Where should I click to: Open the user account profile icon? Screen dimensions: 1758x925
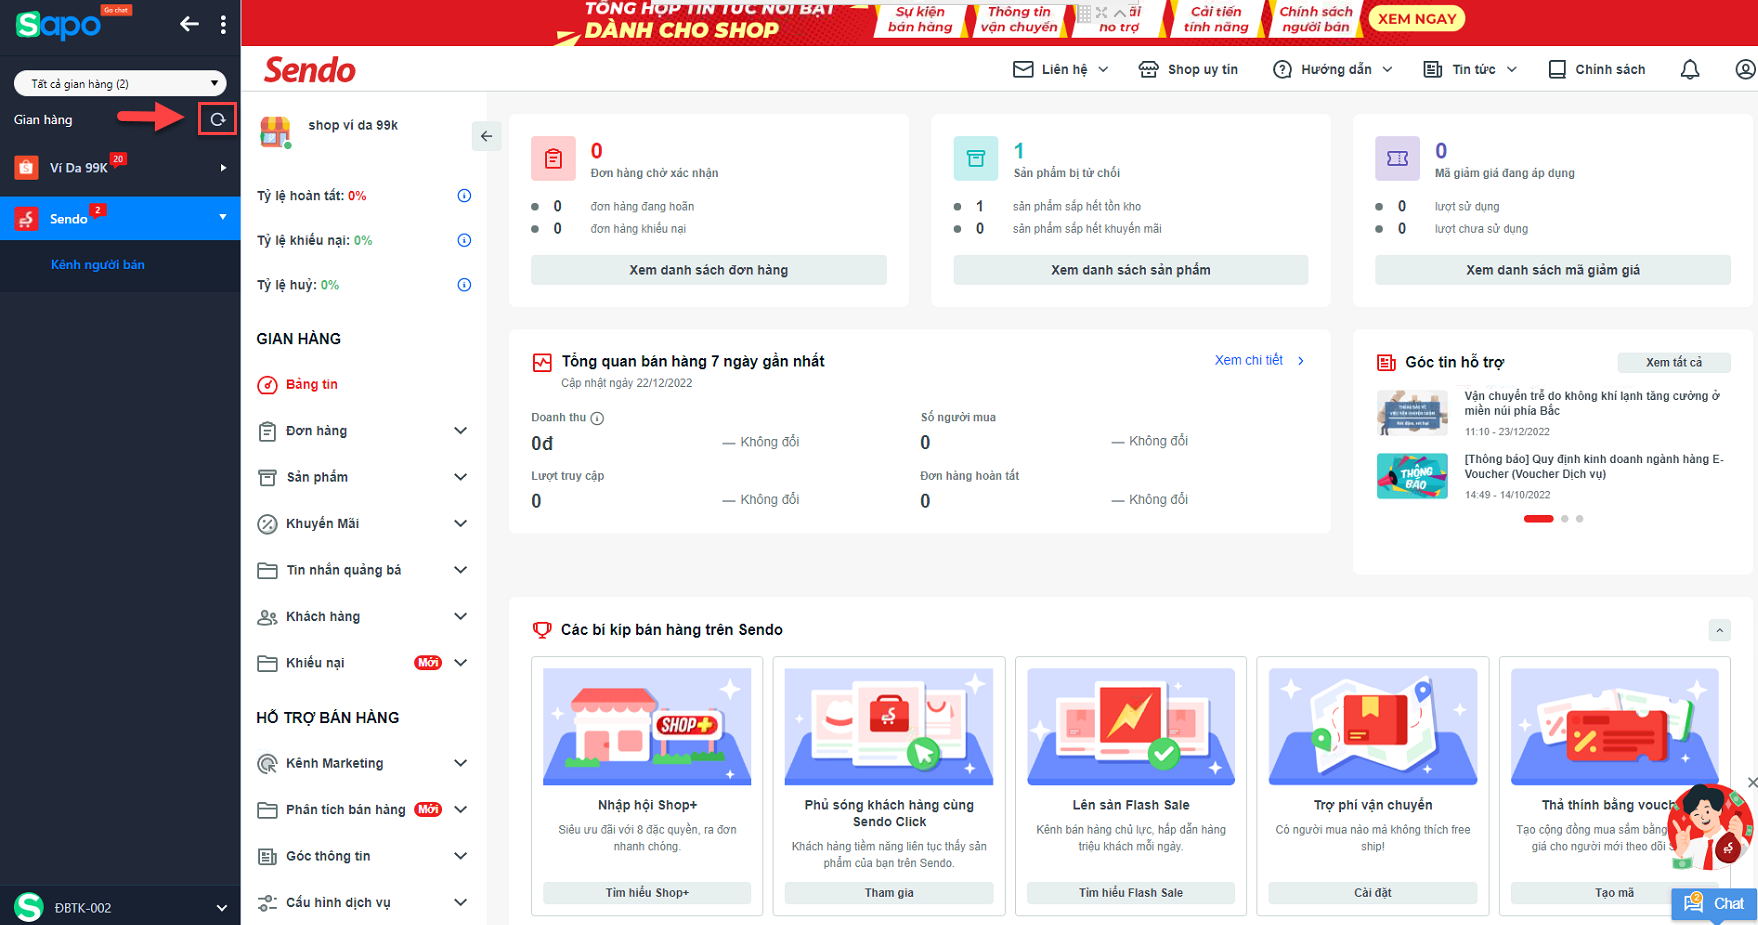click(1745, 69)
